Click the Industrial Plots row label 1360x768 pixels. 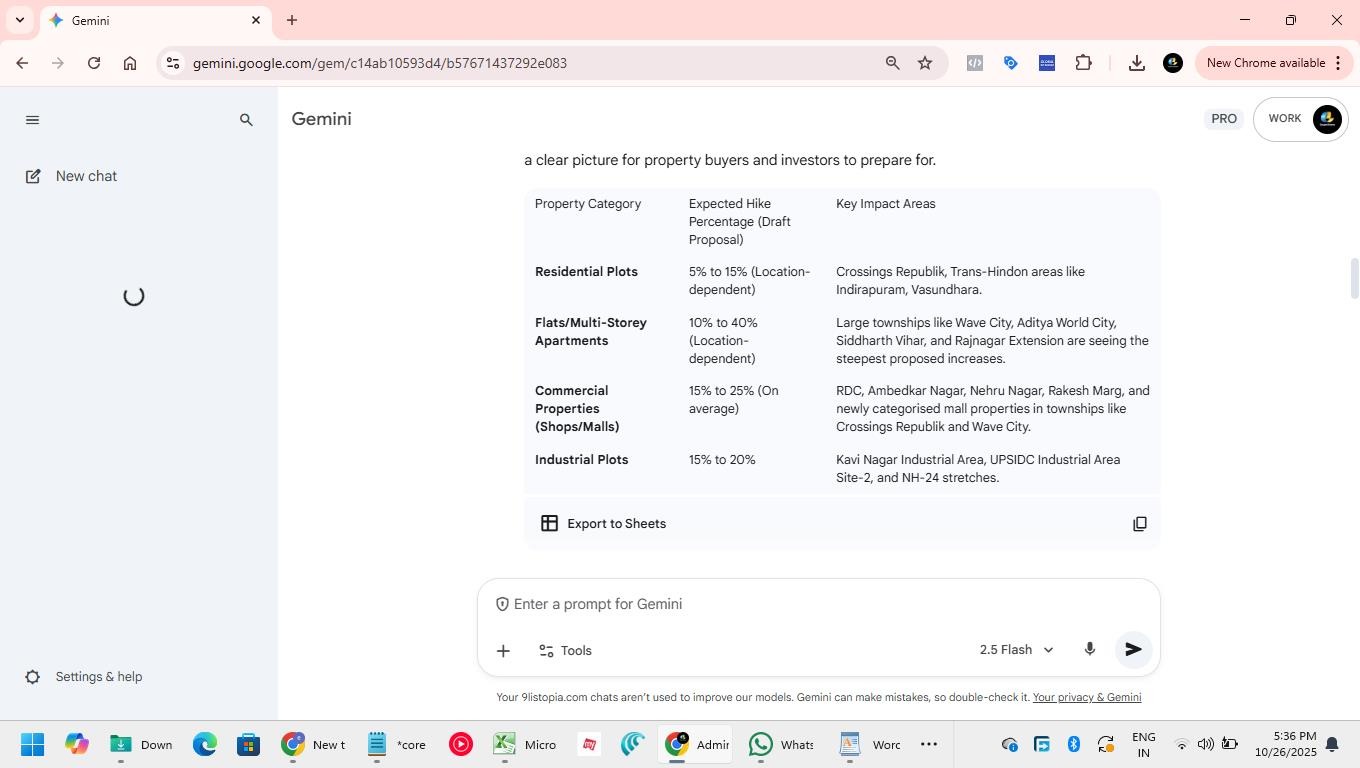pos(581,460)
